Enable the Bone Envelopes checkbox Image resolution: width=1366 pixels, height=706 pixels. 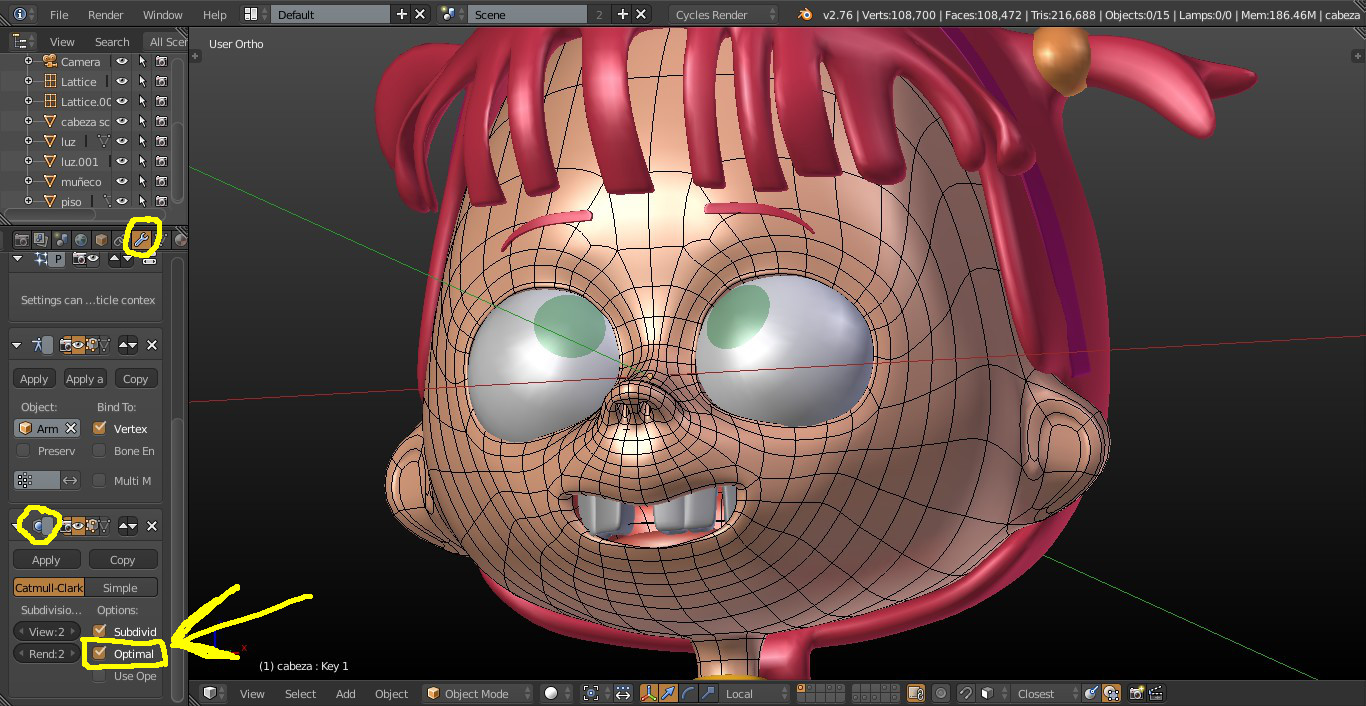(x=99, y=451)
